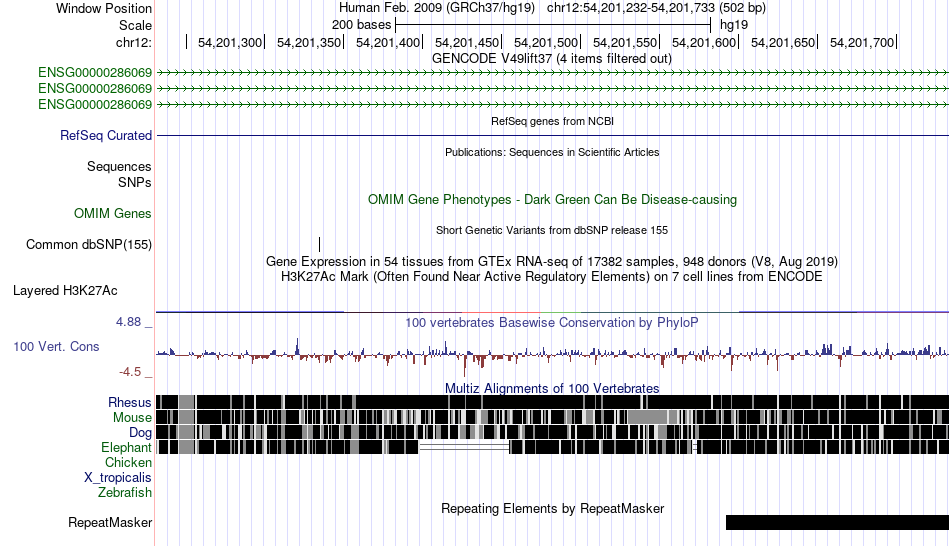Open GENCODE V49lift37 track title
This screenshot has height=546, width=950.
[x=551, y=59]
